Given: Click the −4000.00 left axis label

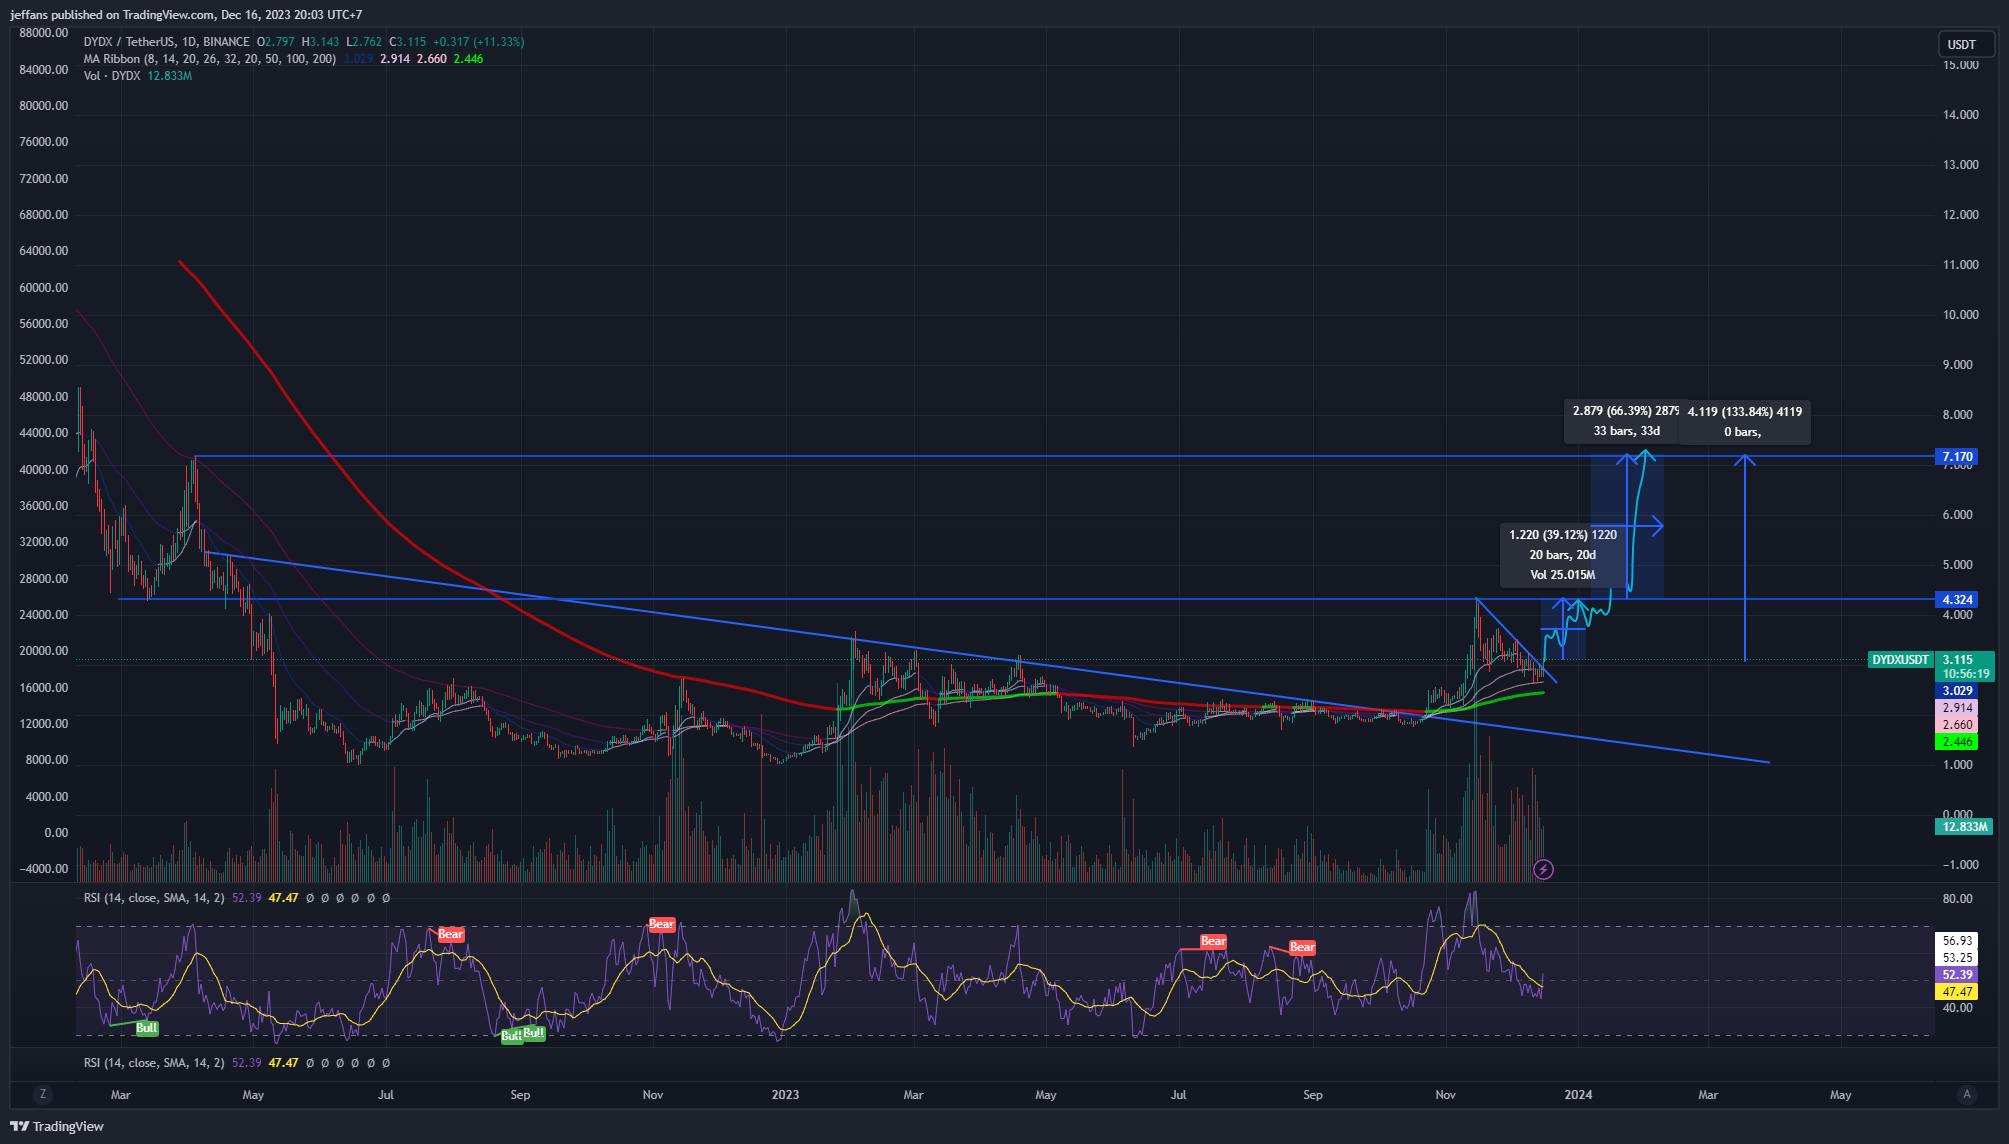Looking at the screenshot, I should coord(44,869).
